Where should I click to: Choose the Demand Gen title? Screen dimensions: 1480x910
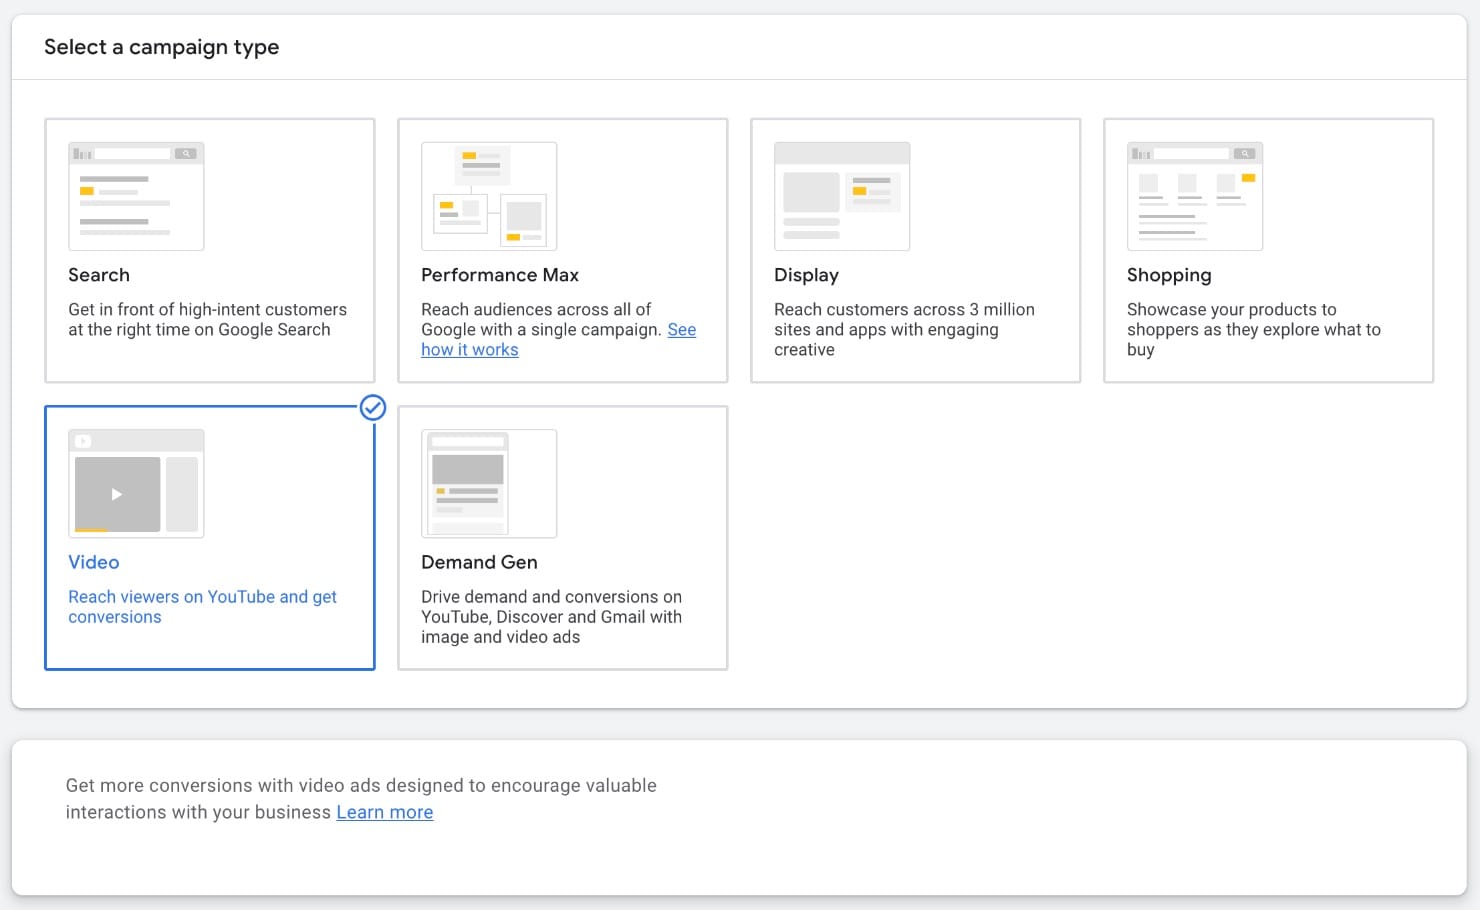(x=479, y=562)
